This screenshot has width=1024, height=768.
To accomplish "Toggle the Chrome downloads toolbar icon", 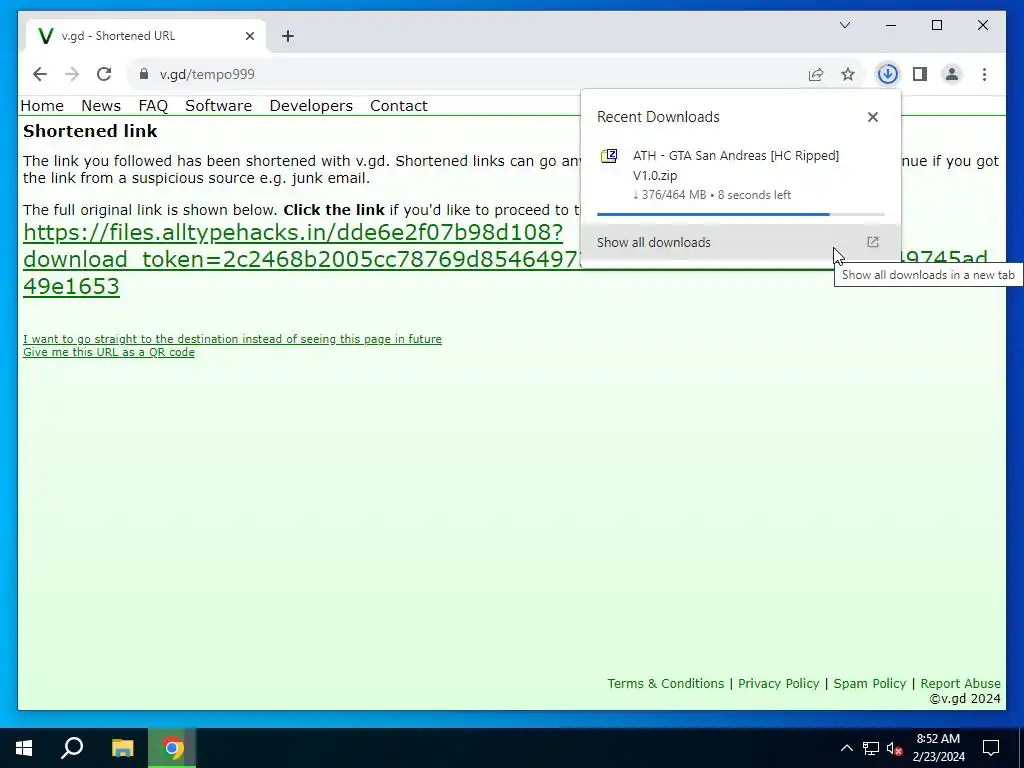I will coord(888,74).
